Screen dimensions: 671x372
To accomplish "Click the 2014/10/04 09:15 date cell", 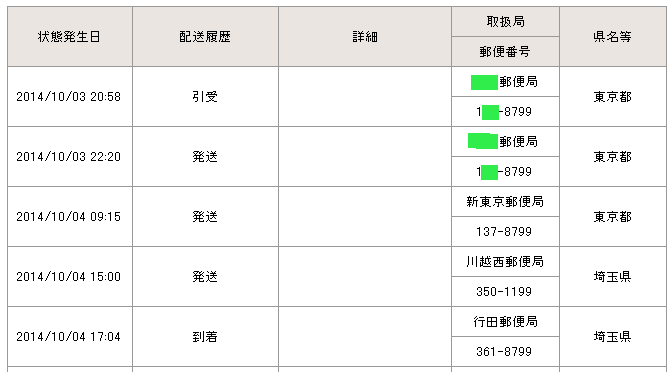I will 70,216.
